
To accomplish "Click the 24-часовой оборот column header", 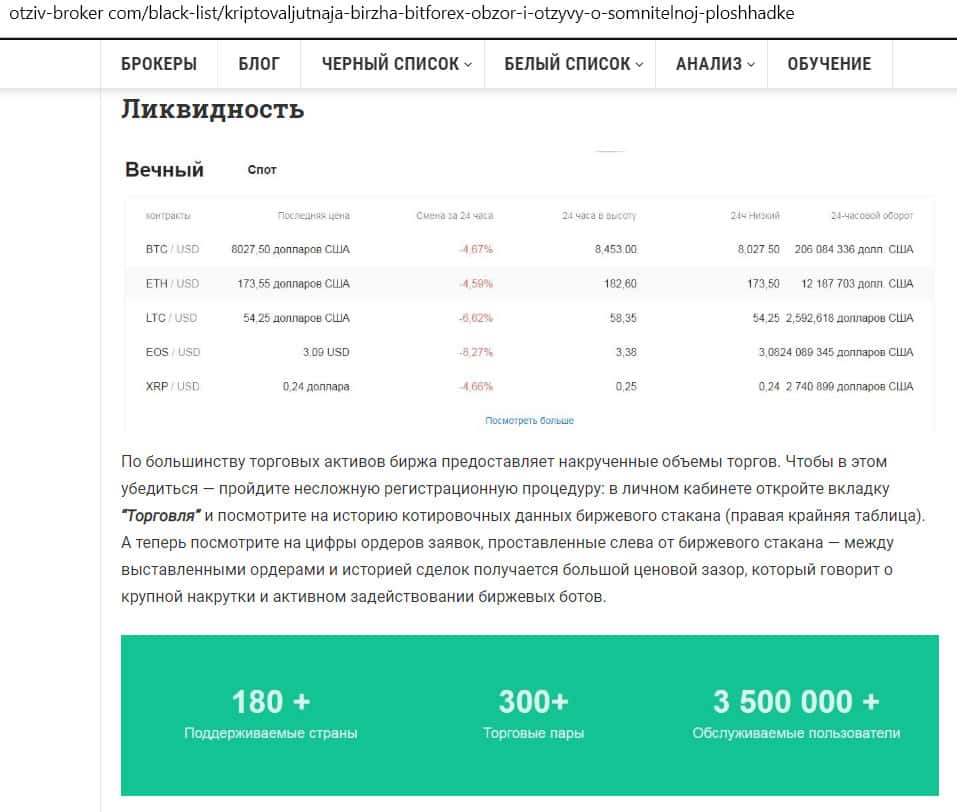I will coord(871,216).
